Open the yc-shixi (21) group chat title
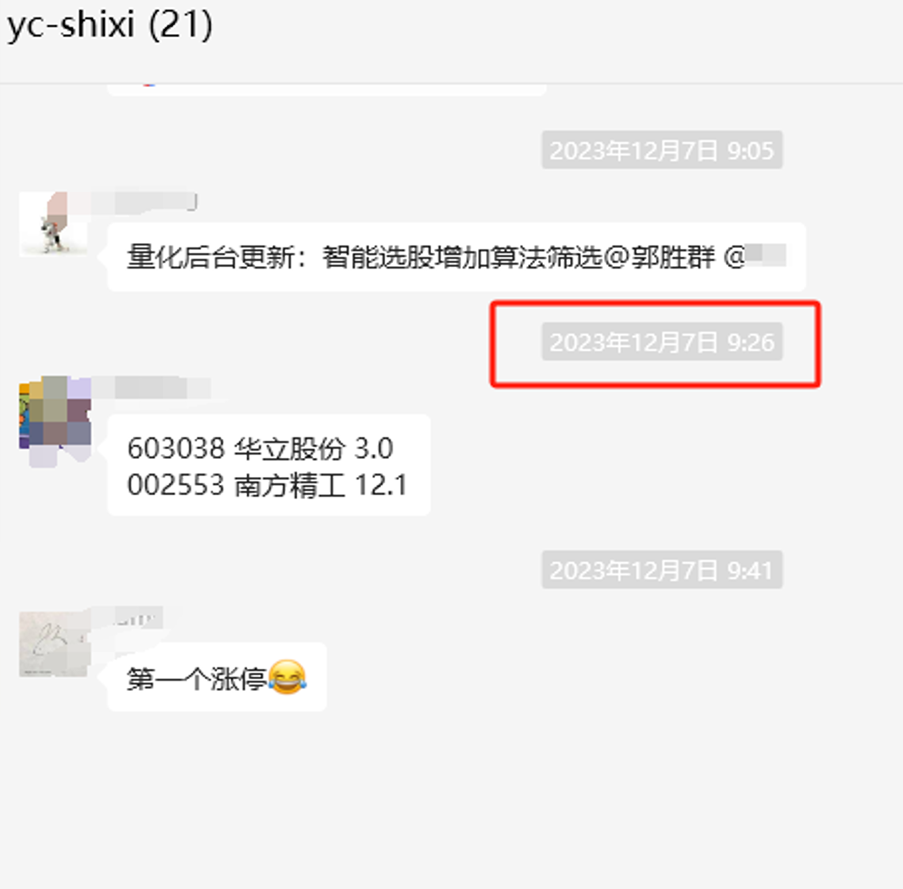 [109, 25]
